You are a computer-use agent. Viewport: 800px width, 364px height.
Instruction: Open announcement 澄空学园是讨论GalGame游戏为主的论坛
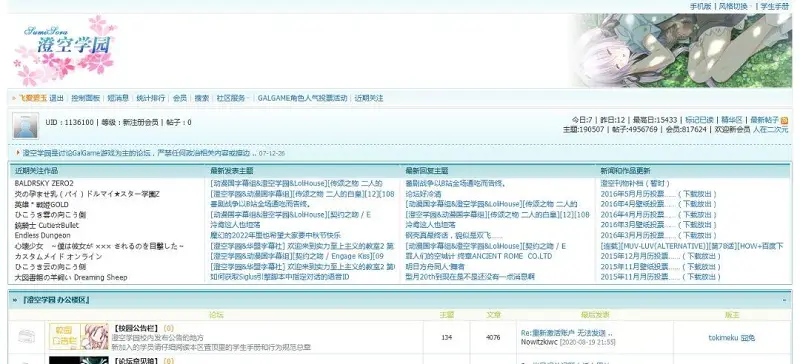point(139,153)
